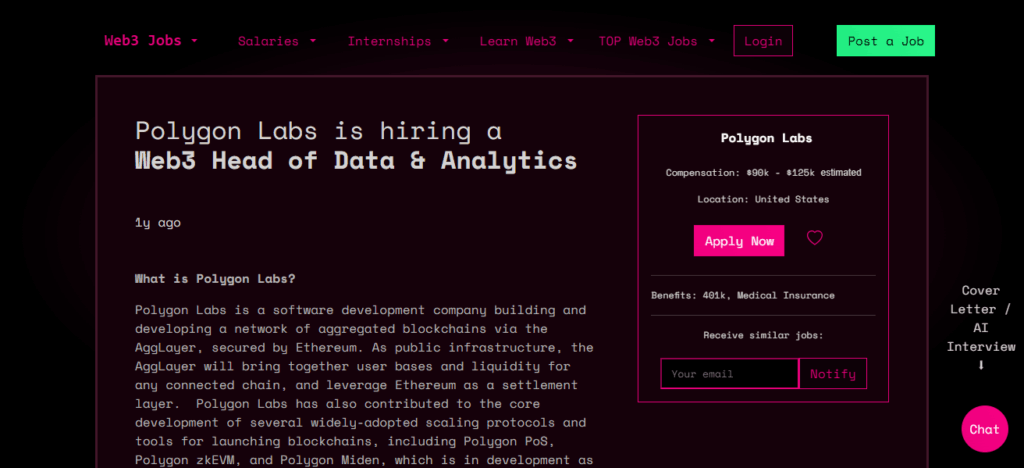1024x468 pixels.
Task: Click the What is Polygon Labs? heading
Action: click(215, 278)
